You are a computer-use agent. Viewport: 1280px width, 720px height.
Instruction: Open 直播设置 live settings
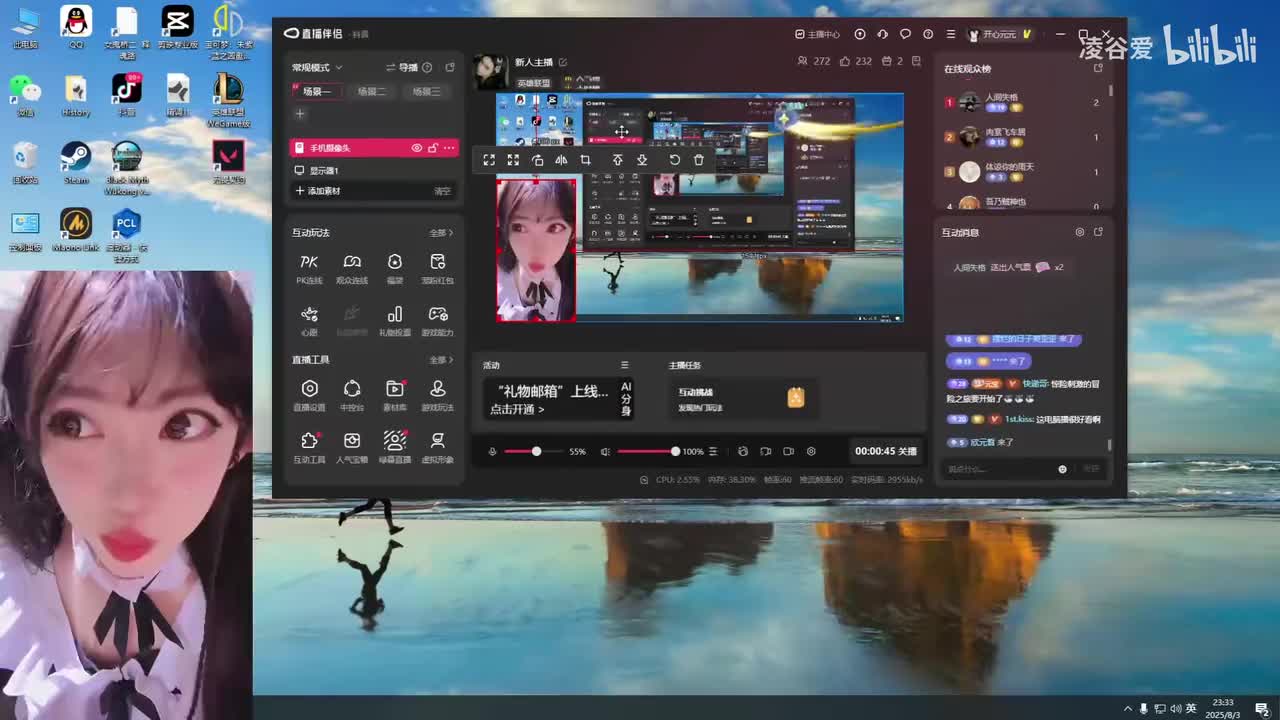coord(309,396)
